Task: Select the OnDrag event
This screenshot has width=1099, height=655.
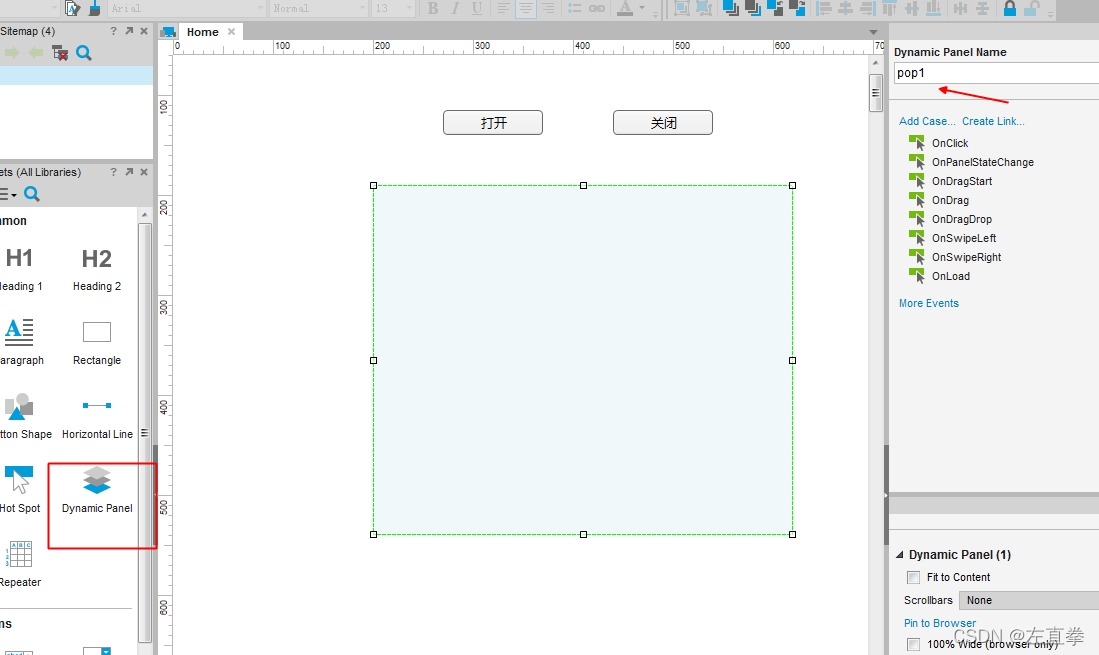Action: 938,200
